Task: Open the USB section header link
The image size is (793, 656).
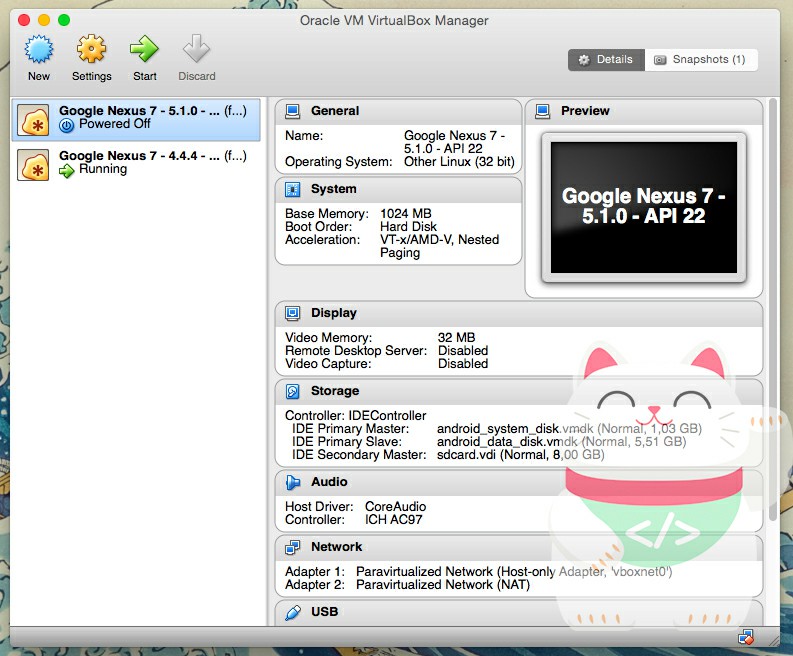Action: tap(324, 611)
